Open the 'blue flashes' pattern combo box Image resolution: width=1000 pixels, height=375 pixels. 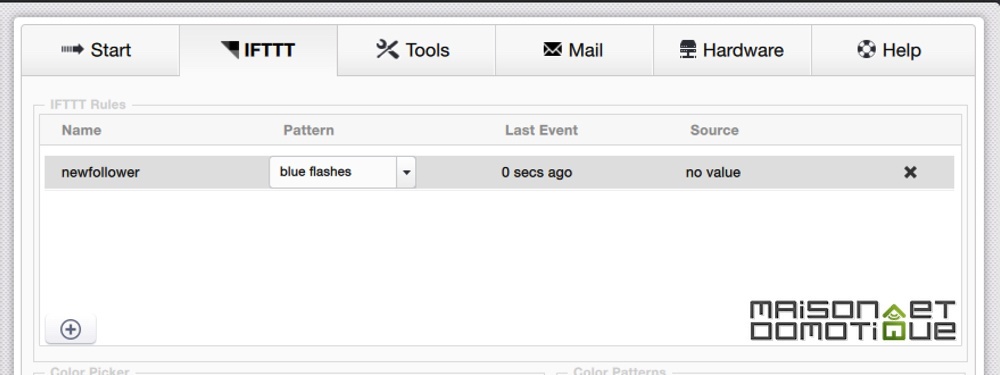pyautogui.click(x=342, y=172)
